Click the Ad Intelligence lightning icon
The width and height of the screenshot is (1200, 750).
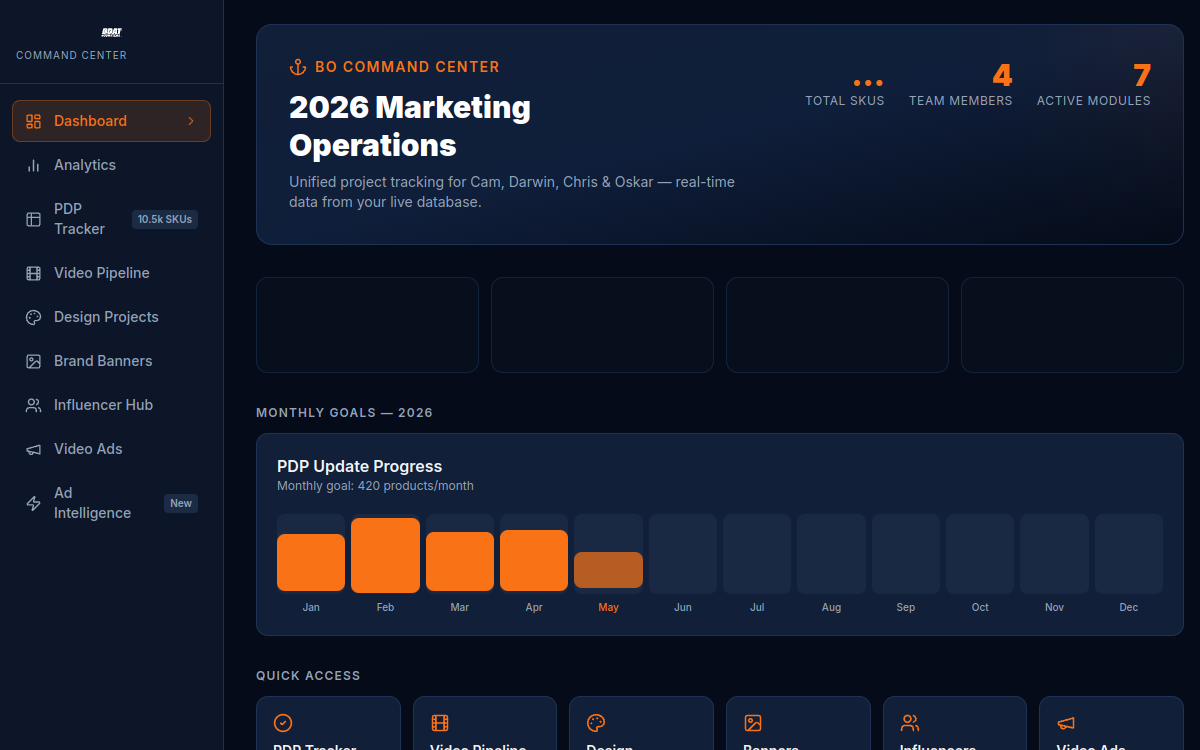33,503
